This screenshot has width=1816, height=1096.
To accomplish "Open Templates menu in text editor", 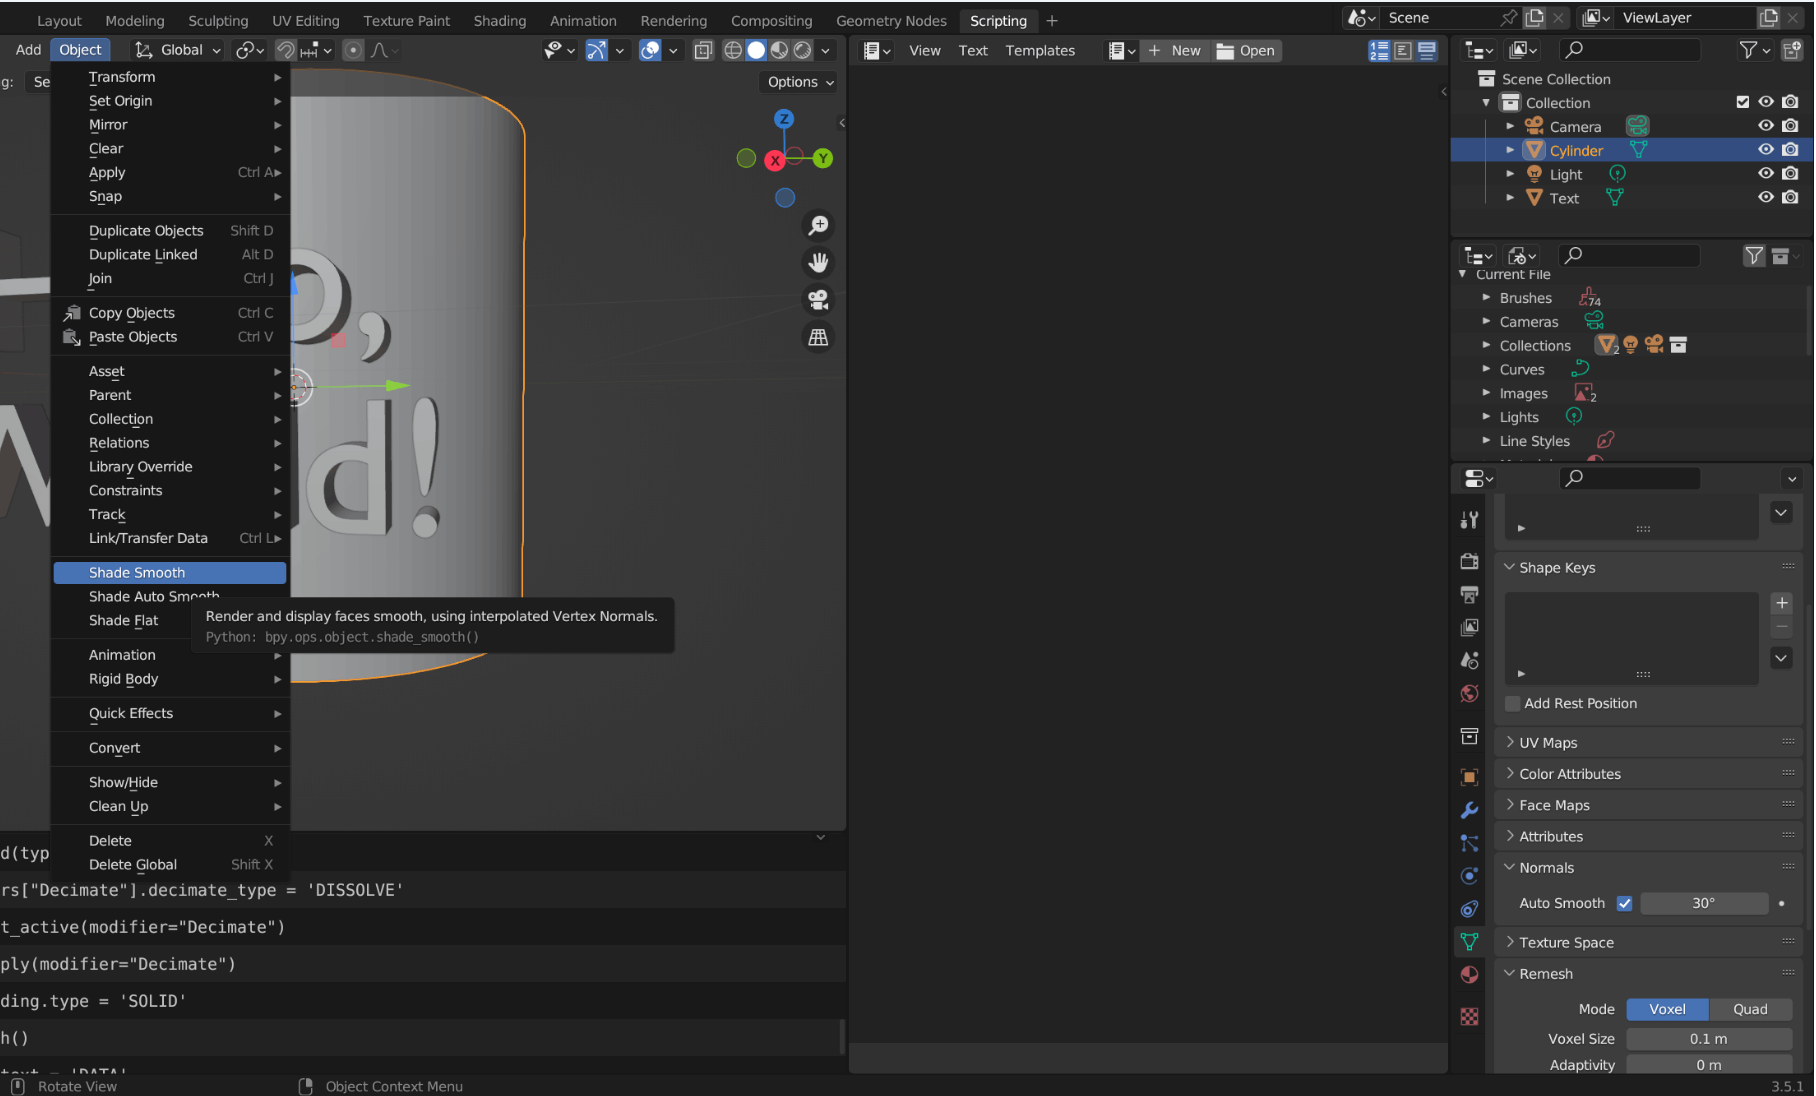I will tap(1040, 50).
